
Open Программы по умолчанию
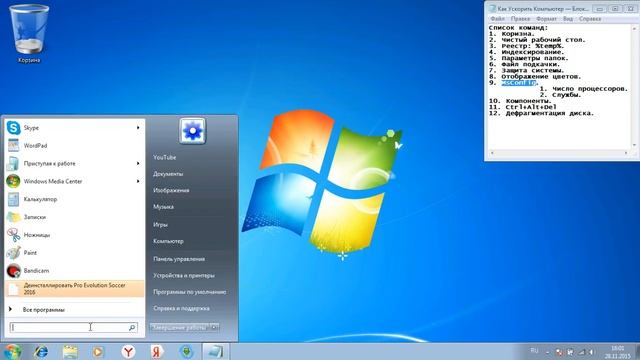click(x=189, y=292)
